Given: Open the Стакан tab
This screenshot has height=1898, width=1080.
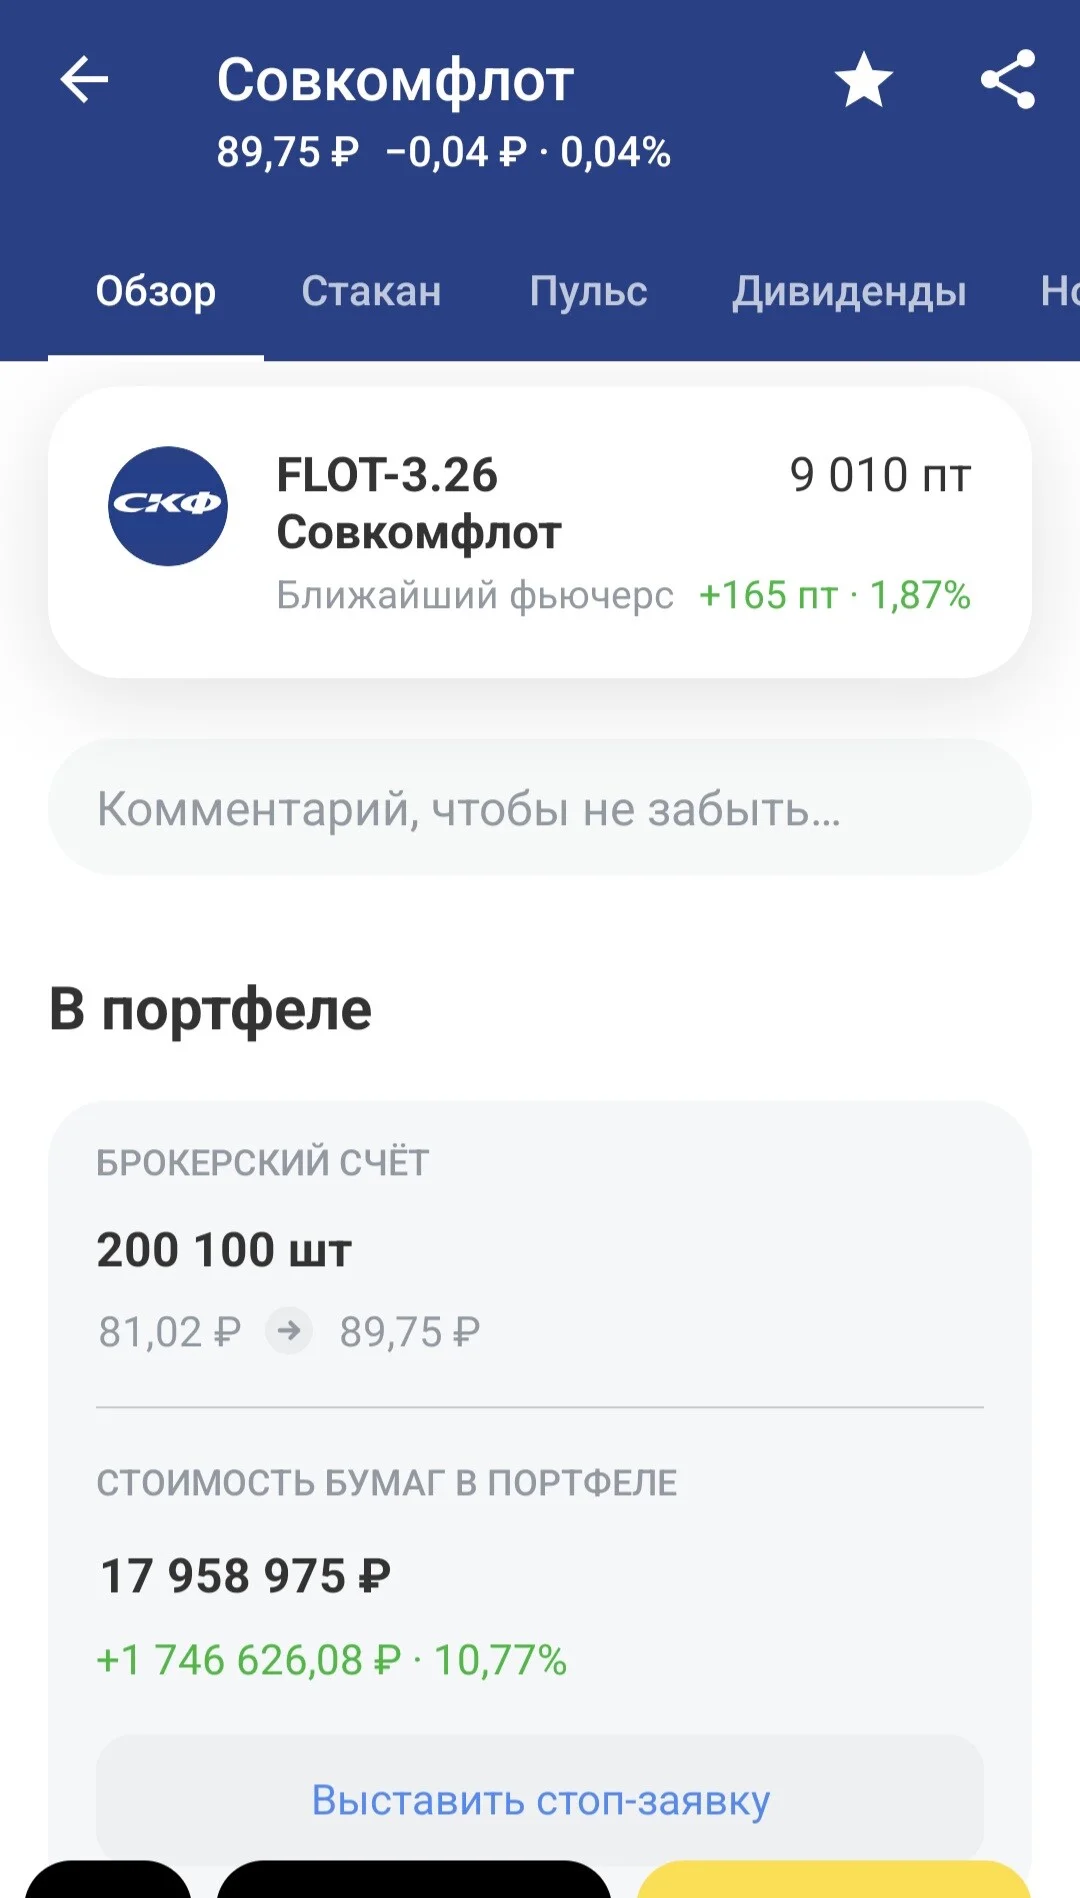Looking at the screenshot, I should 372,291.
